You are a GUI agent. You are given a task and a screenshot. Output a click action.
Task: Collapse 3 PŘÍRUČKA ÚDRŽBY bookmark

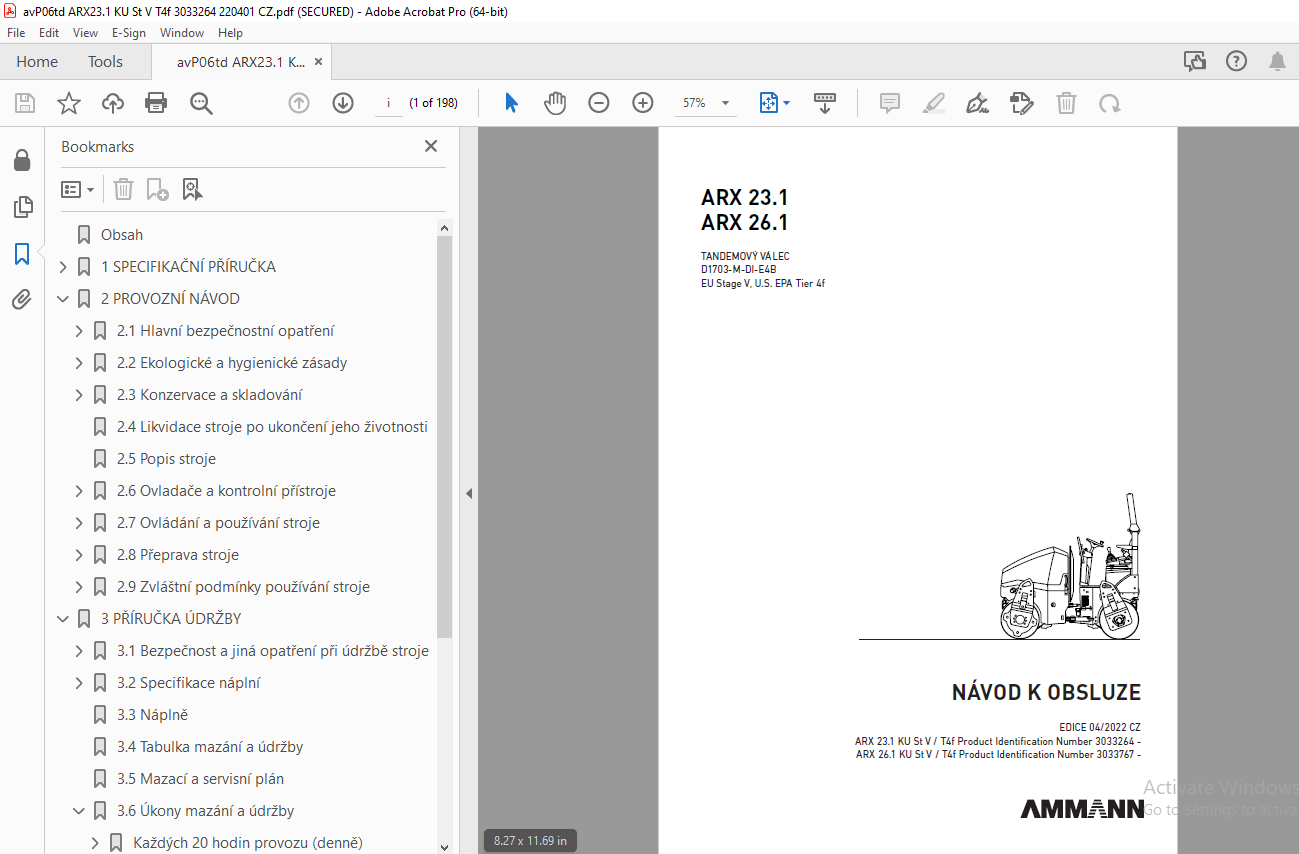coord(63,619)
